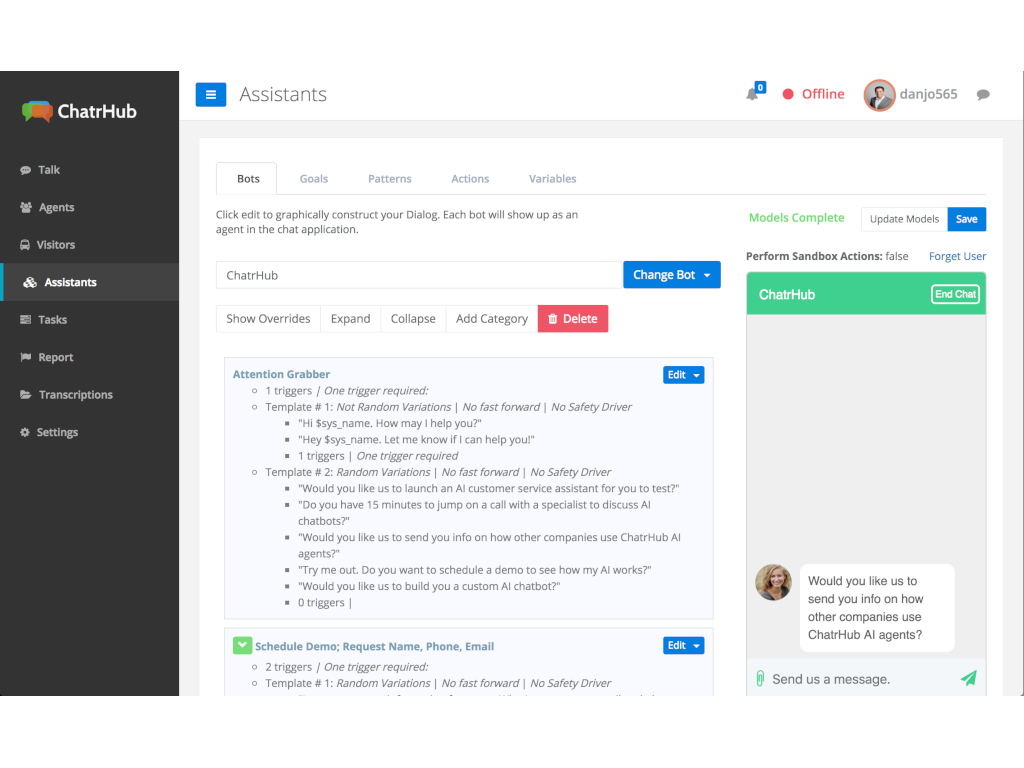Image resolution: width=1024 pixels, height=768 pixels.
Task: Click the Forget User link
Action: click(957, 256)
